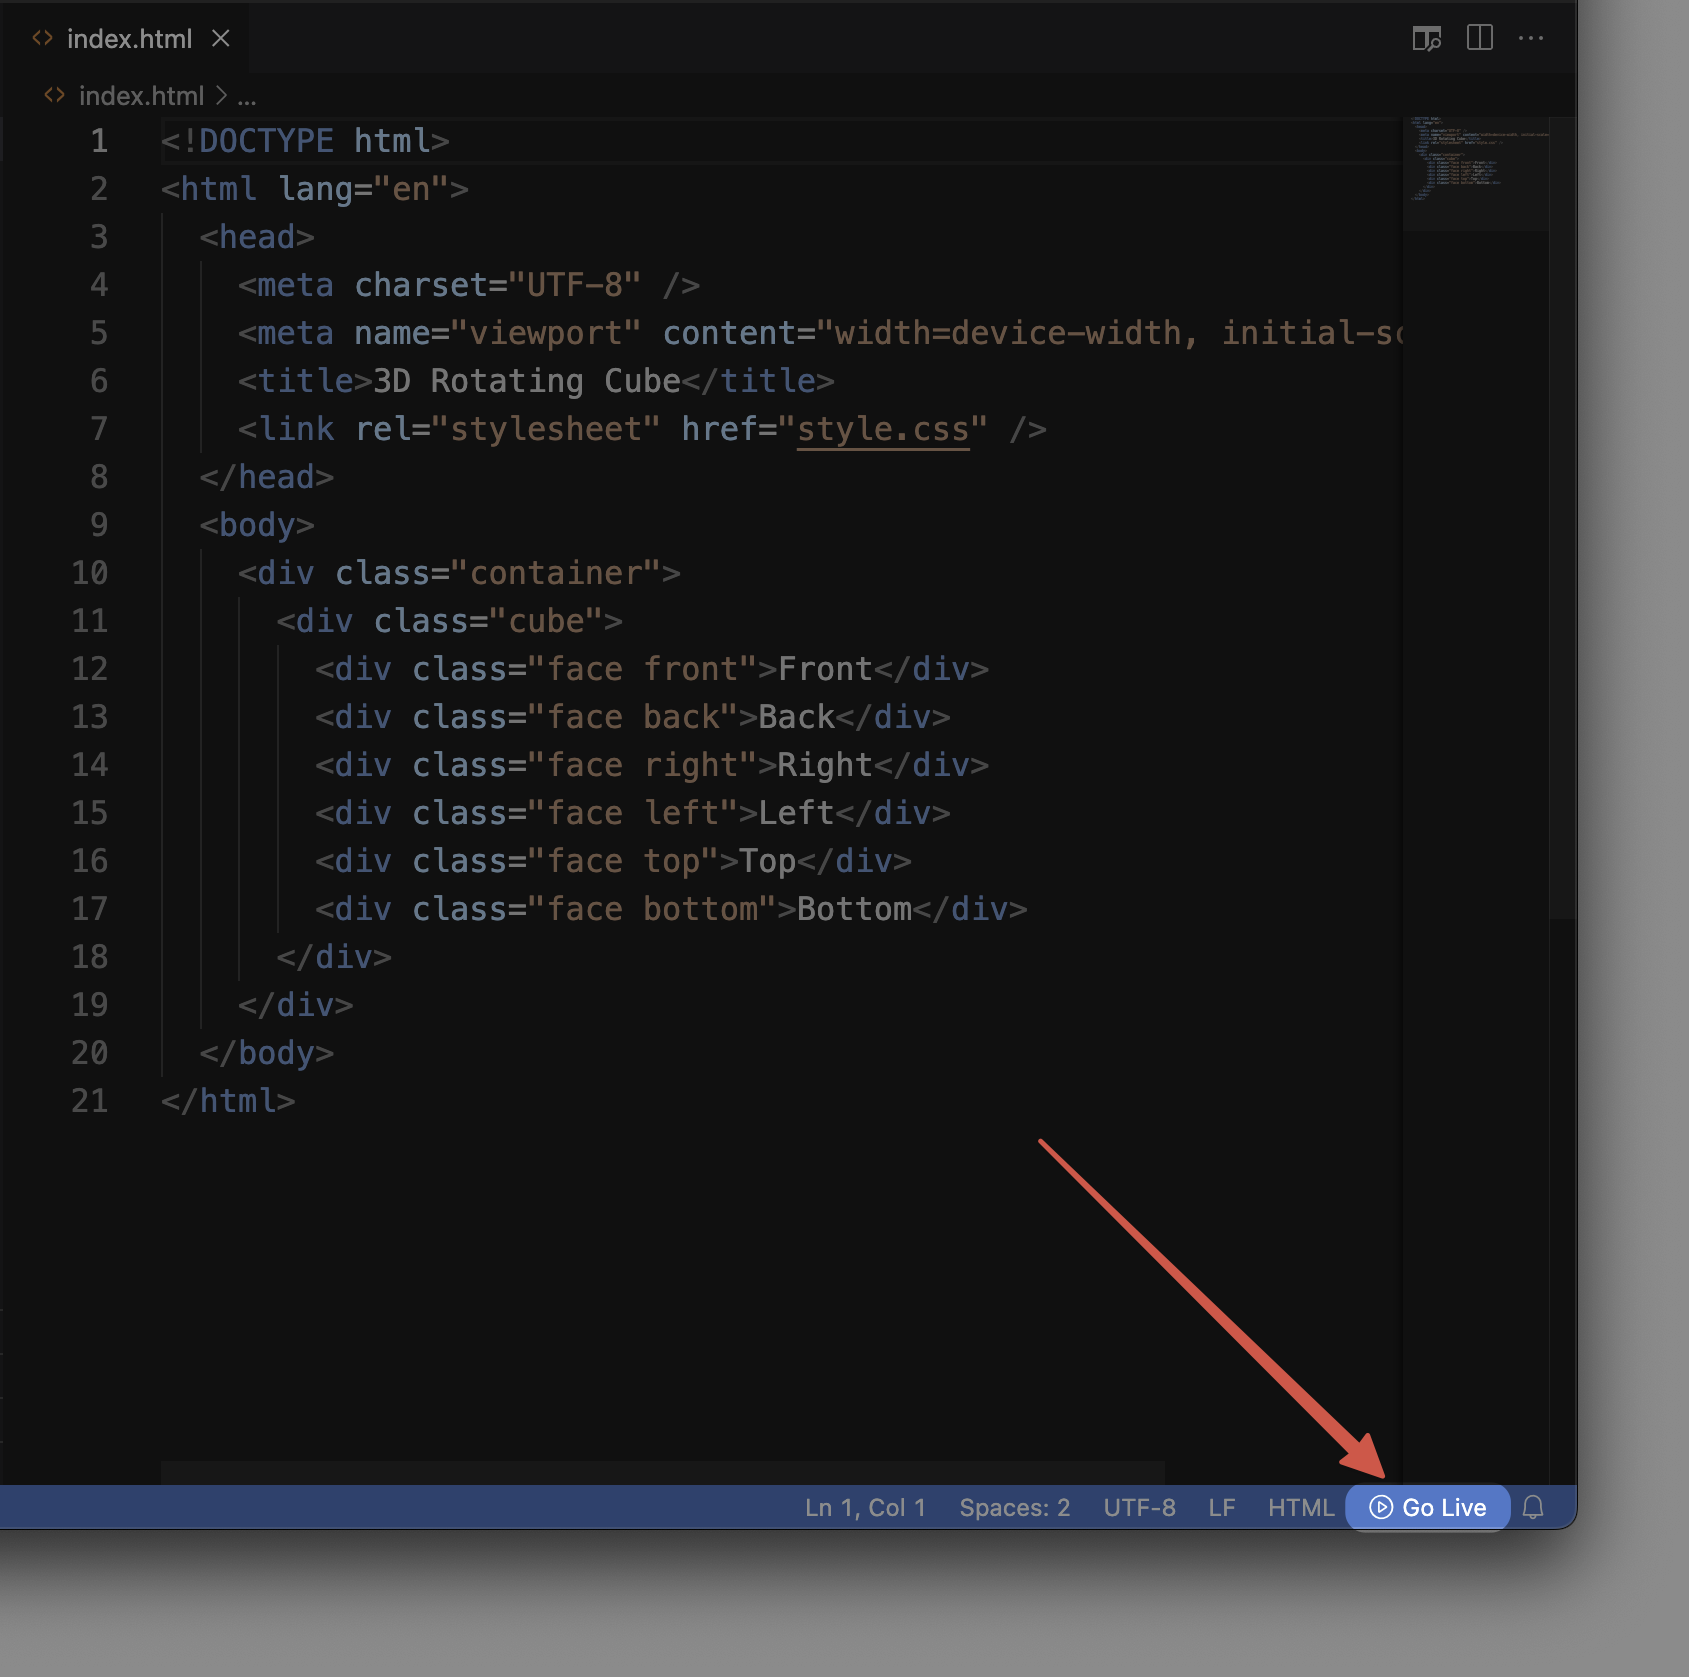Select the index.html editor tab
This screenshot has height=1677, width=1689.
pos(128,38)
